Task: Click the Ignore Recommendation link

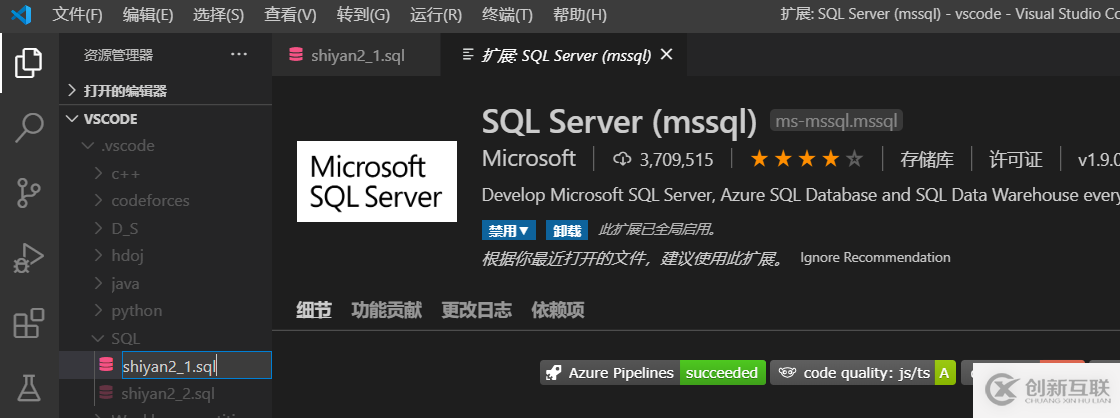Action: point(875,257)
